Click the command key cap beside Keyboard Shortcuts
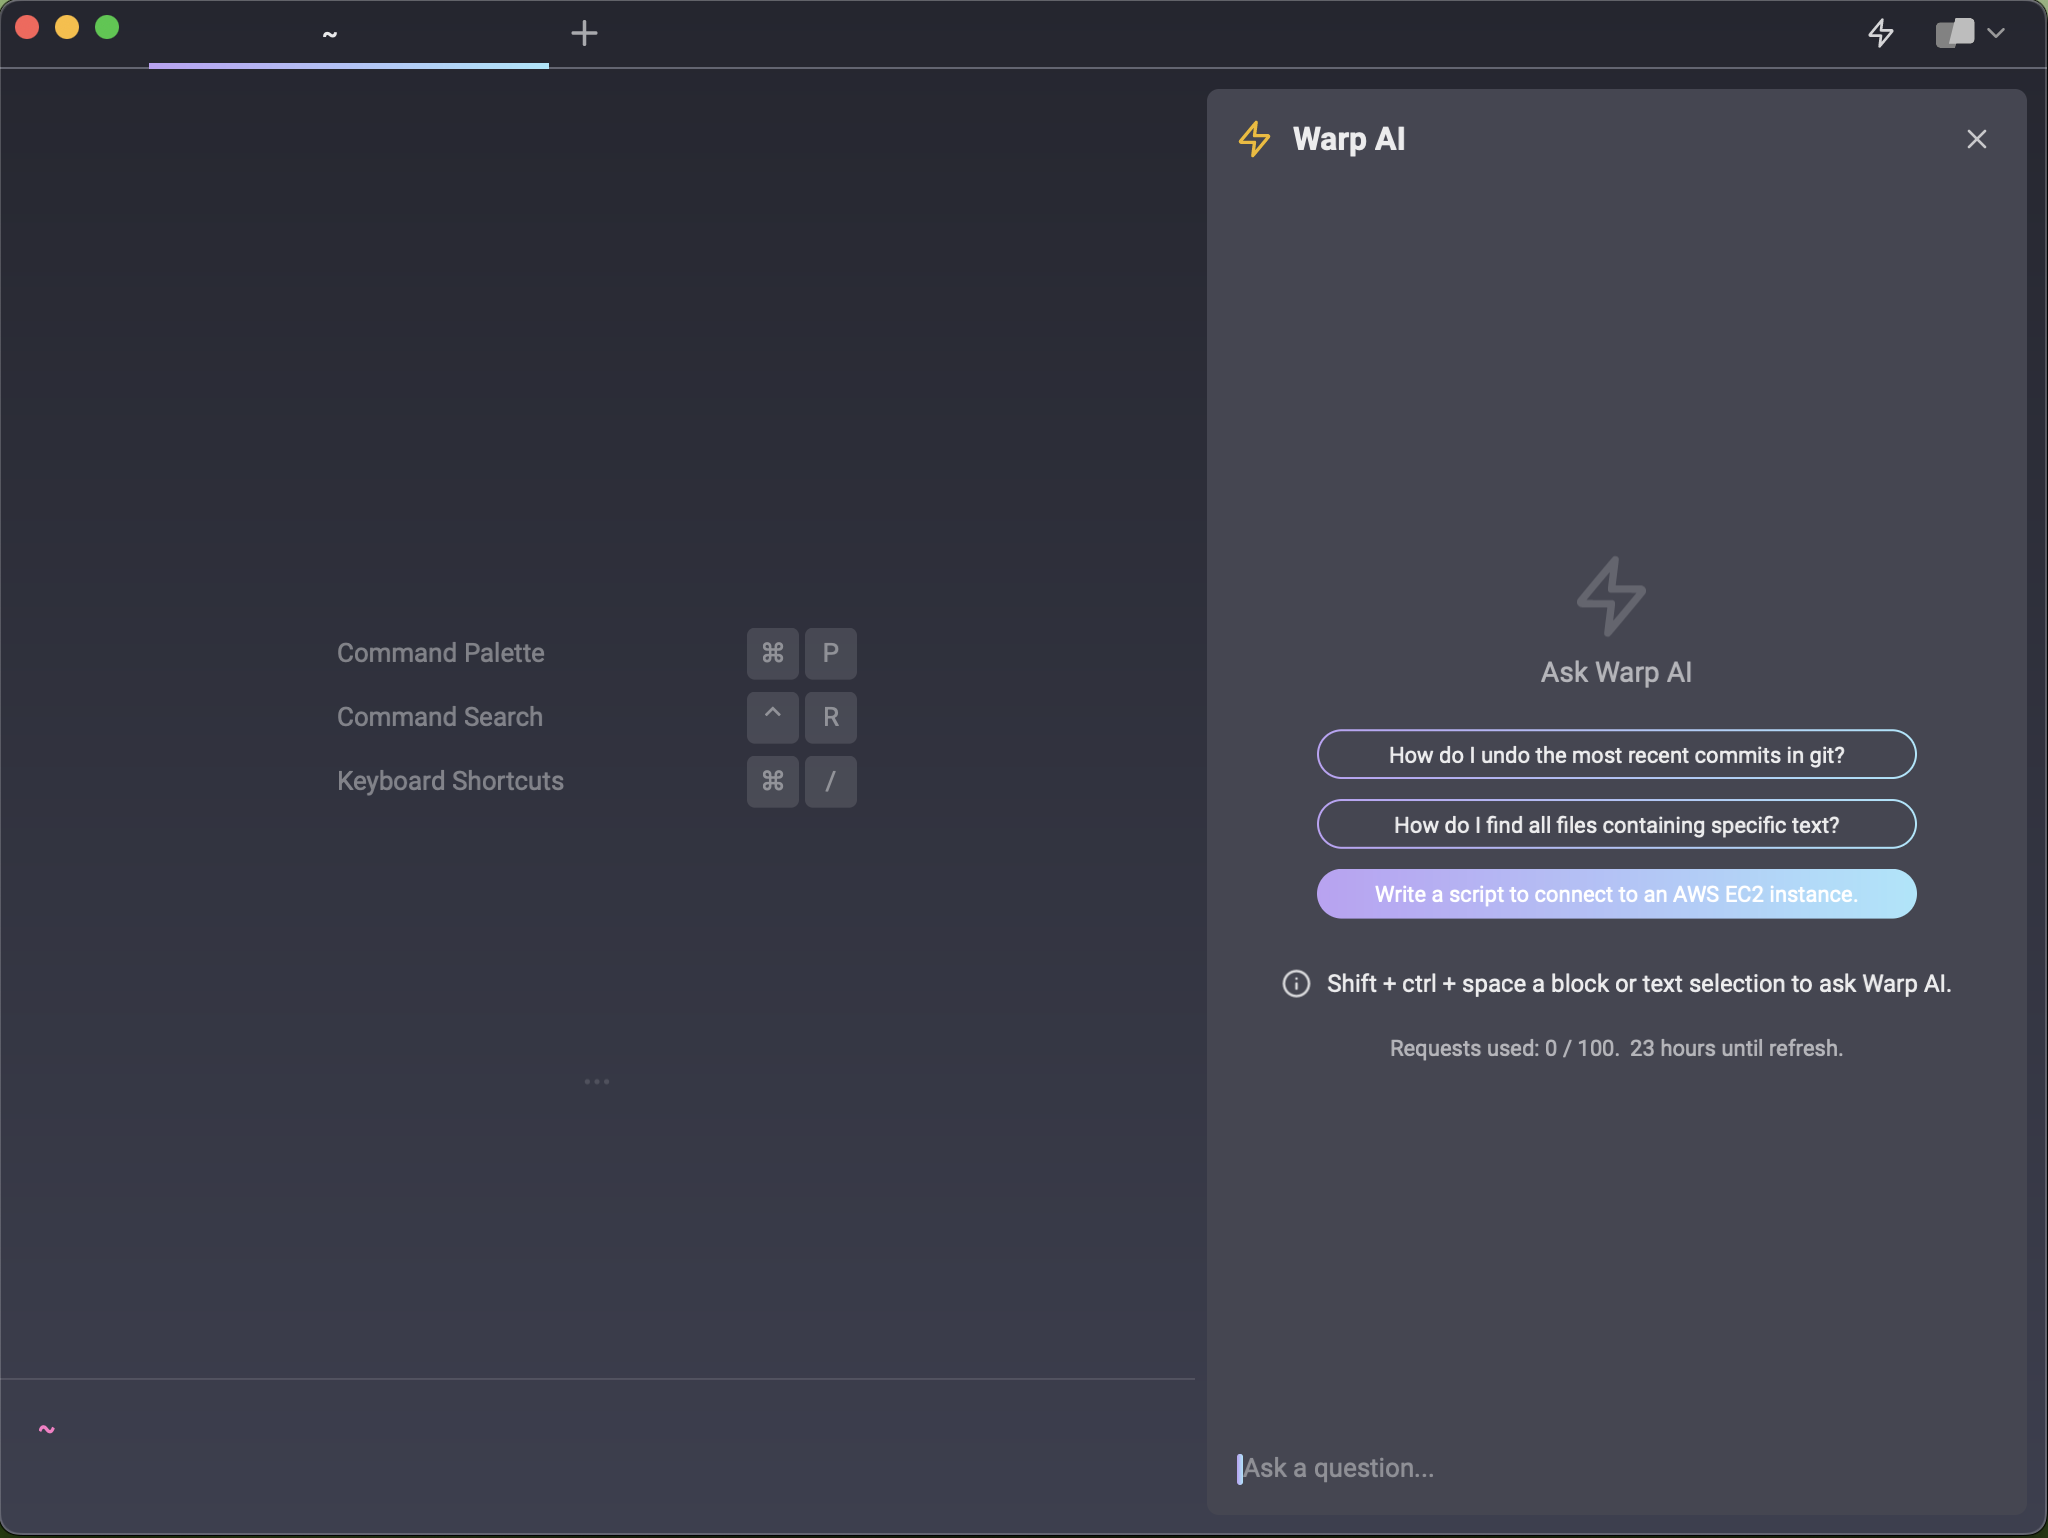 click(773, 781)
